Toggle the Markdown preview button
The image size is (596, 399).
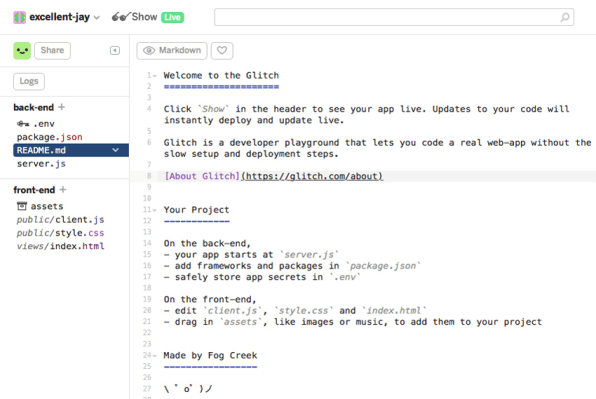coord(172,51)
